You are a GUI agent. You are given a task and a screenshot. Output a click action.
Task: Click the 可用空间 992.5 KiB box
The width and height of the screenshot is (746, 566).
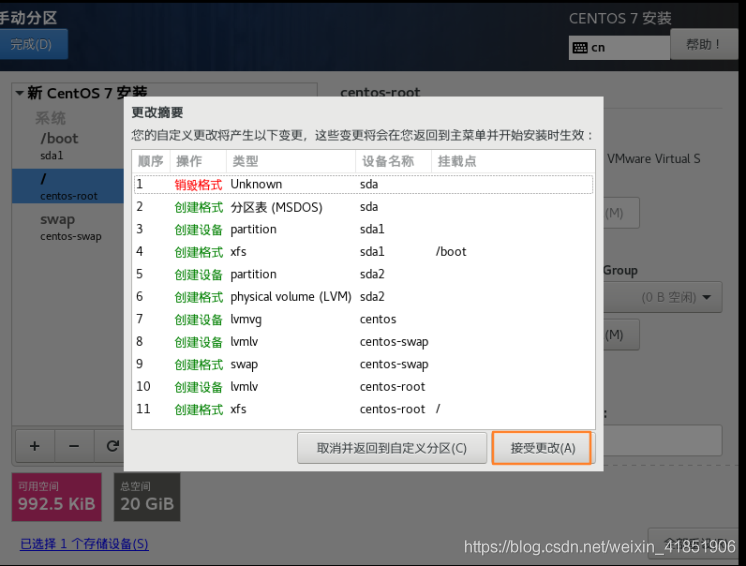pos(57,497)
